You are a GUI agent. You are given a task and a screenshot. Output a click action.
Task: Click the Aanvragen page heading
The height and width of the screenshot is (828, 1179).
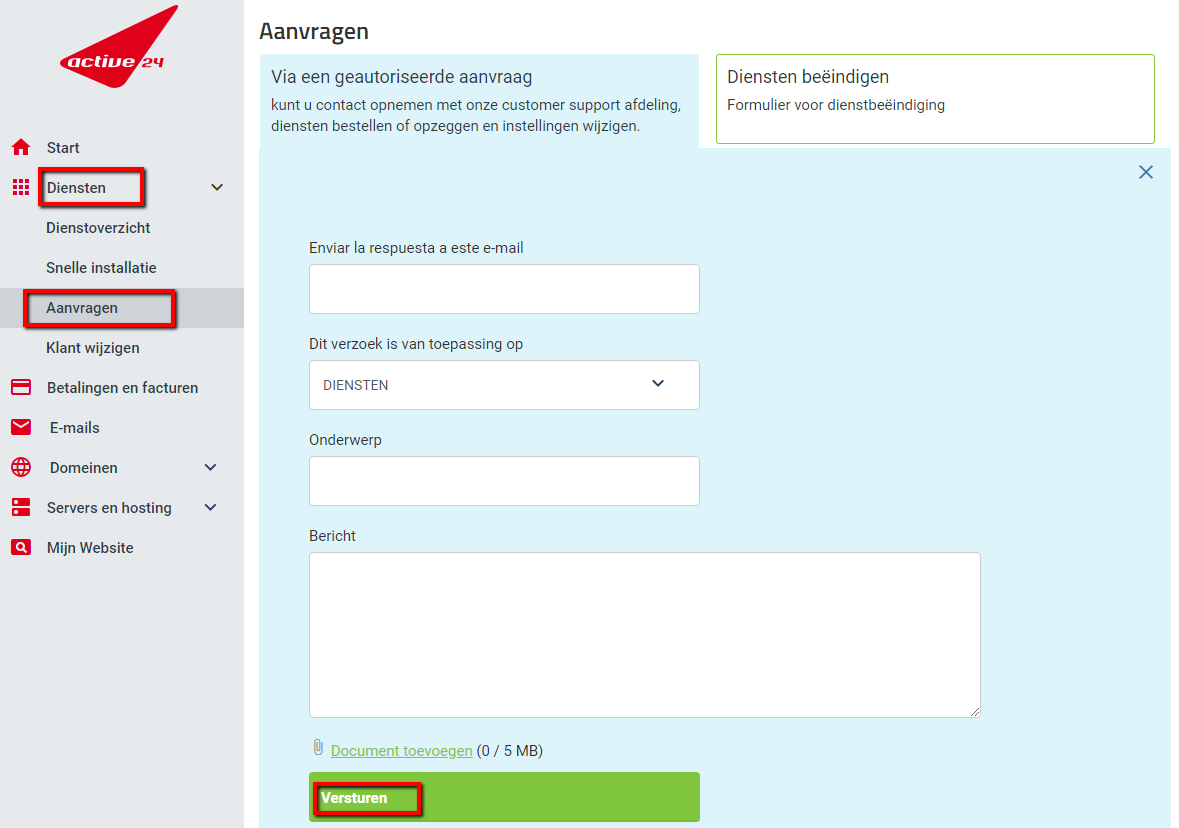point(314,32)
